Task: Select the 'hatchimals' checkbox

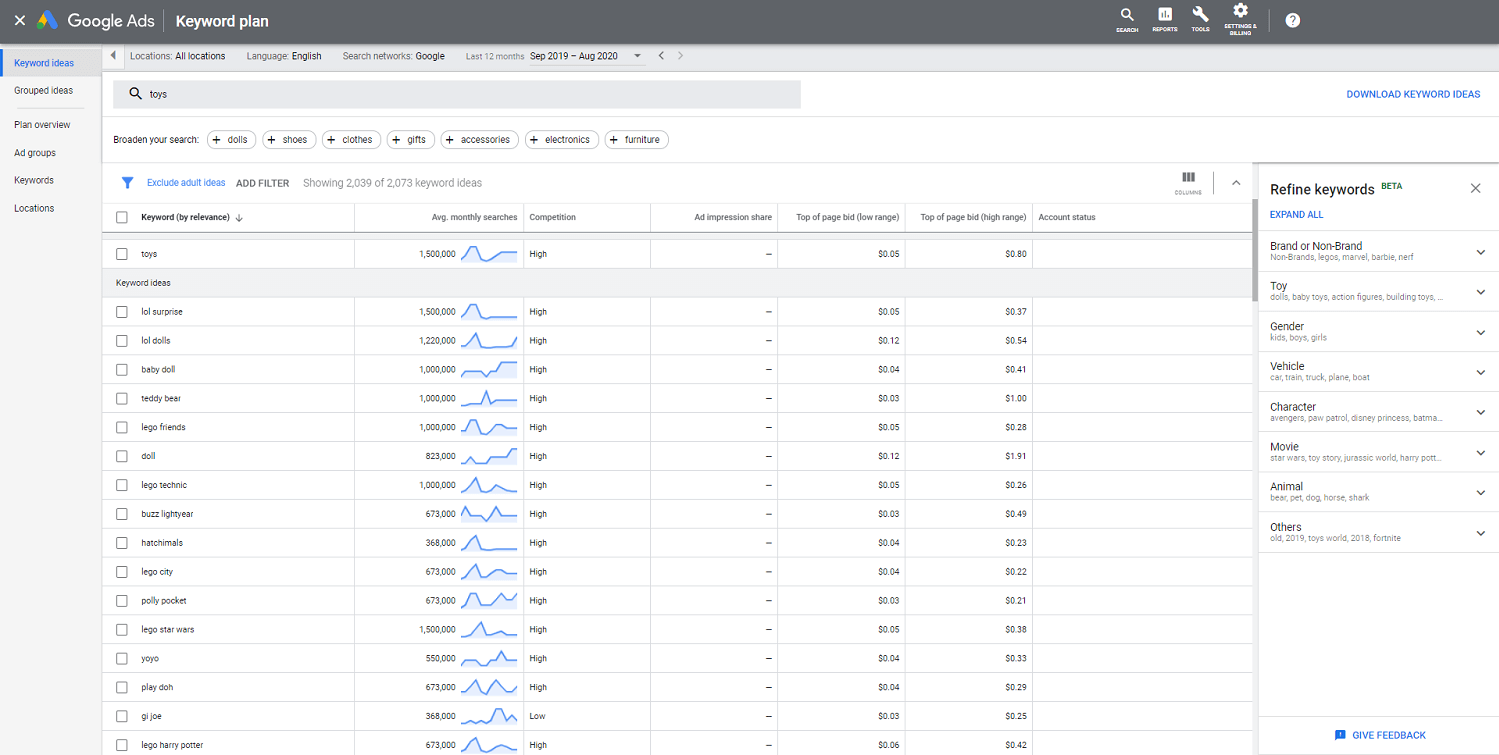Action: point(122,543)
